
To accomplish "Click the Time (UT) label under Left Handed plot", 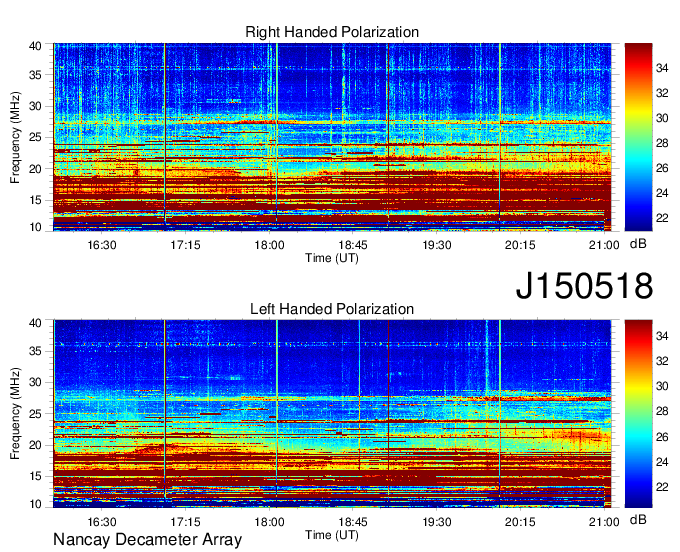I will click(x=332, y=535).
